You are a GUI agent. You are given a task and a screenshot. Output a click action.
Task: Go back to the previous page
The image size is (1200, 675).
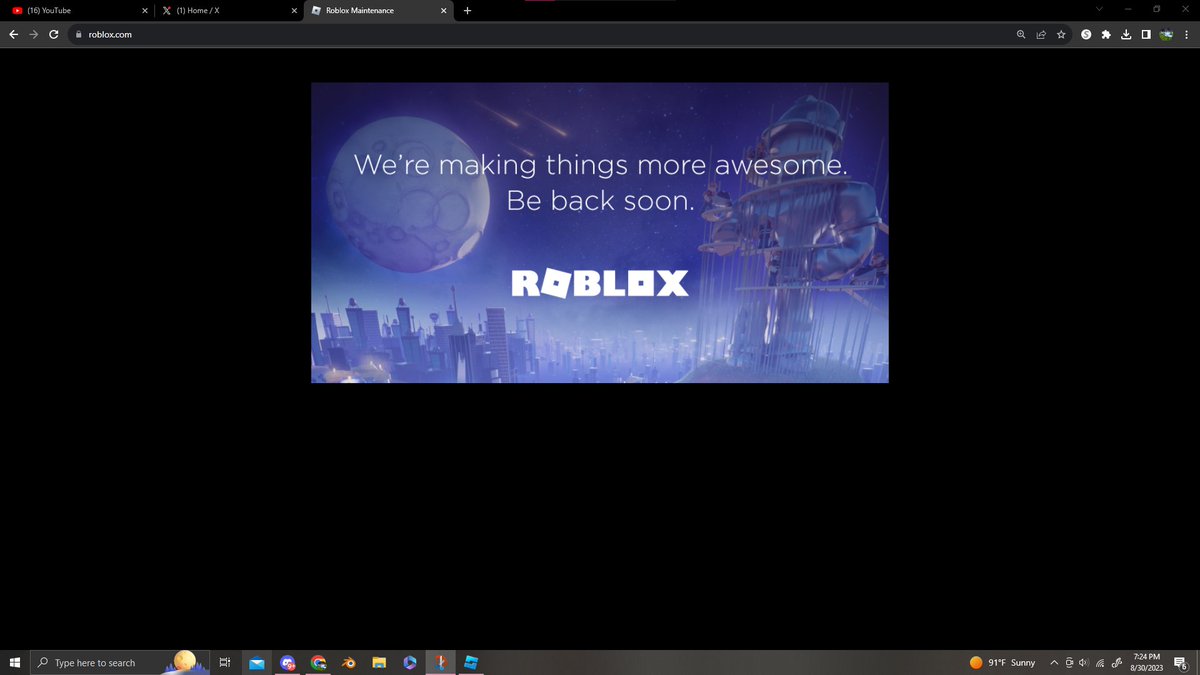[13, 34]
